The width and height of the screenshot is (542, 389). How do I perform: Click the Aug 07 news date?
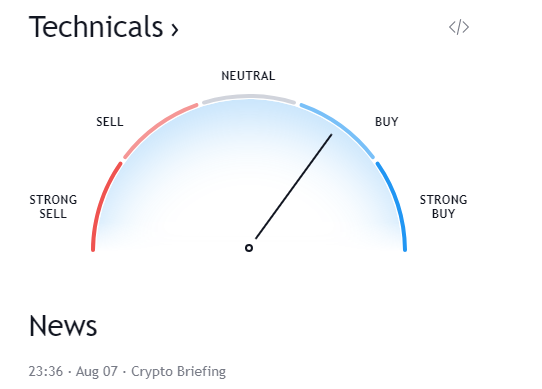click(x=97, y=371)
